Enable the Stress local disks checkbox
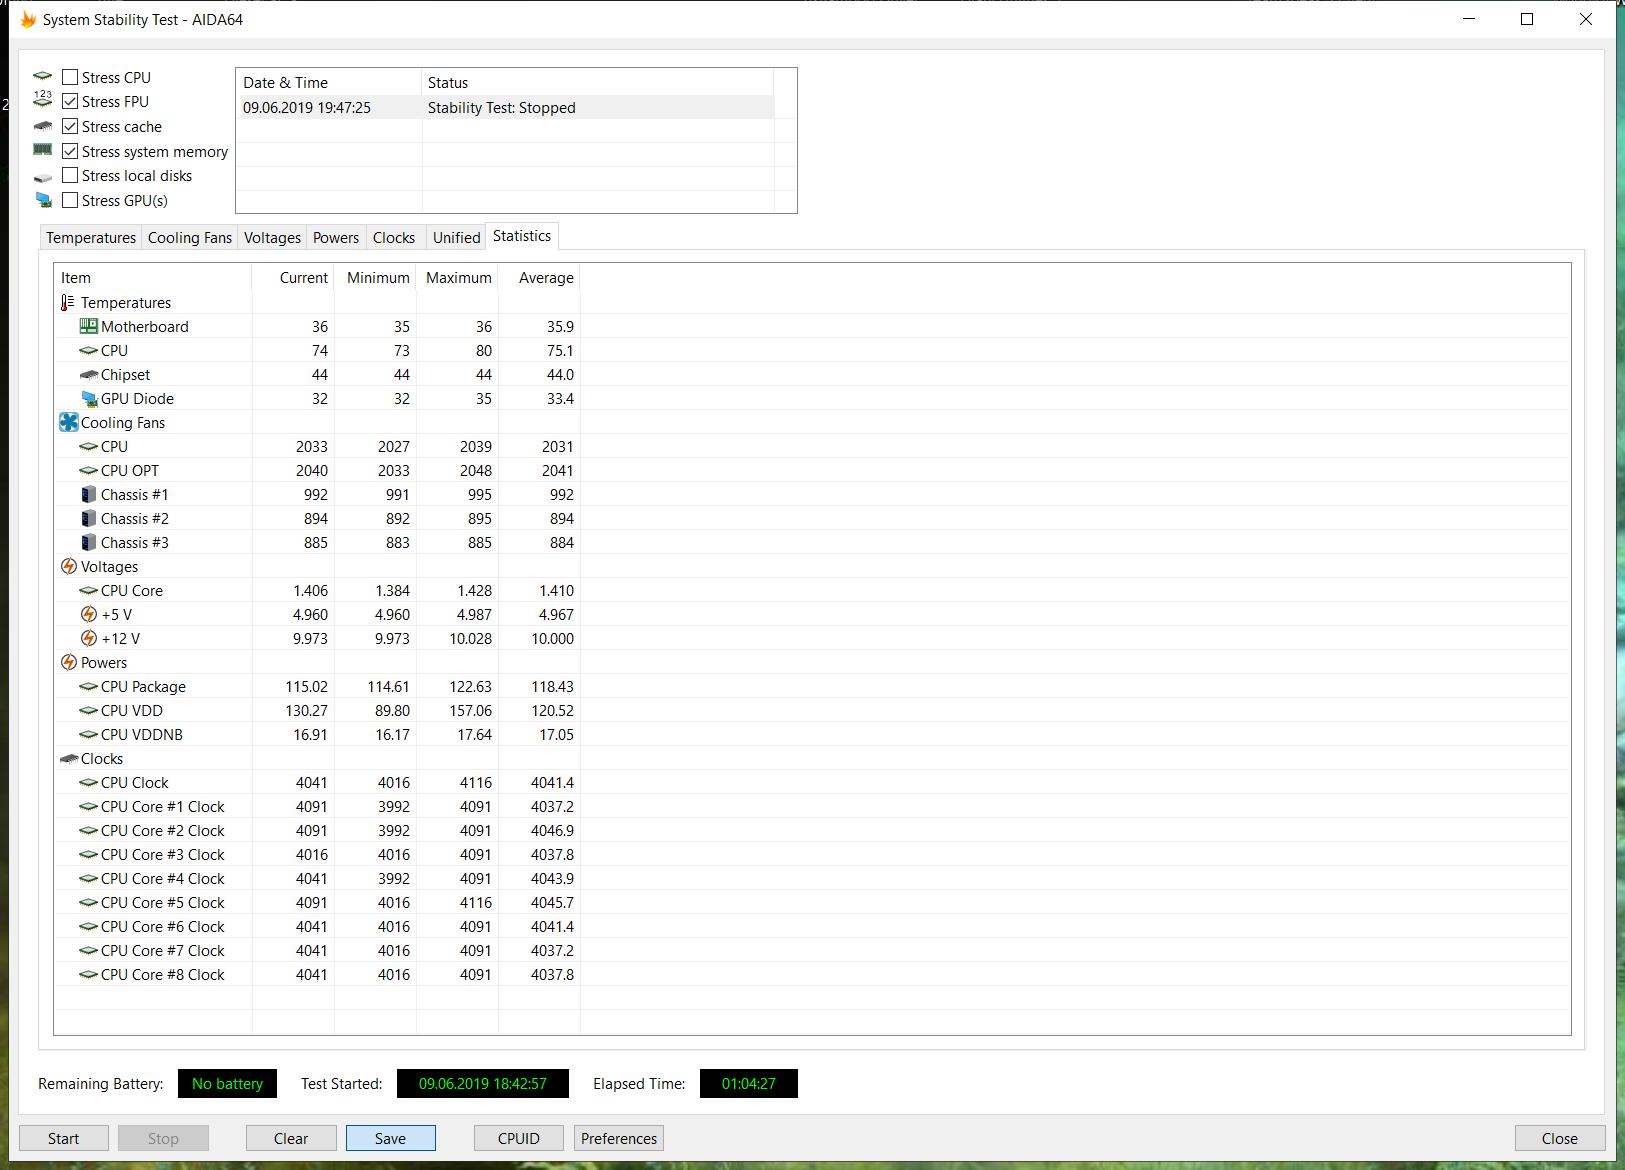The height and width of the screenshot is (1170, 1625). pyautogui.click(x=70, y=175)
